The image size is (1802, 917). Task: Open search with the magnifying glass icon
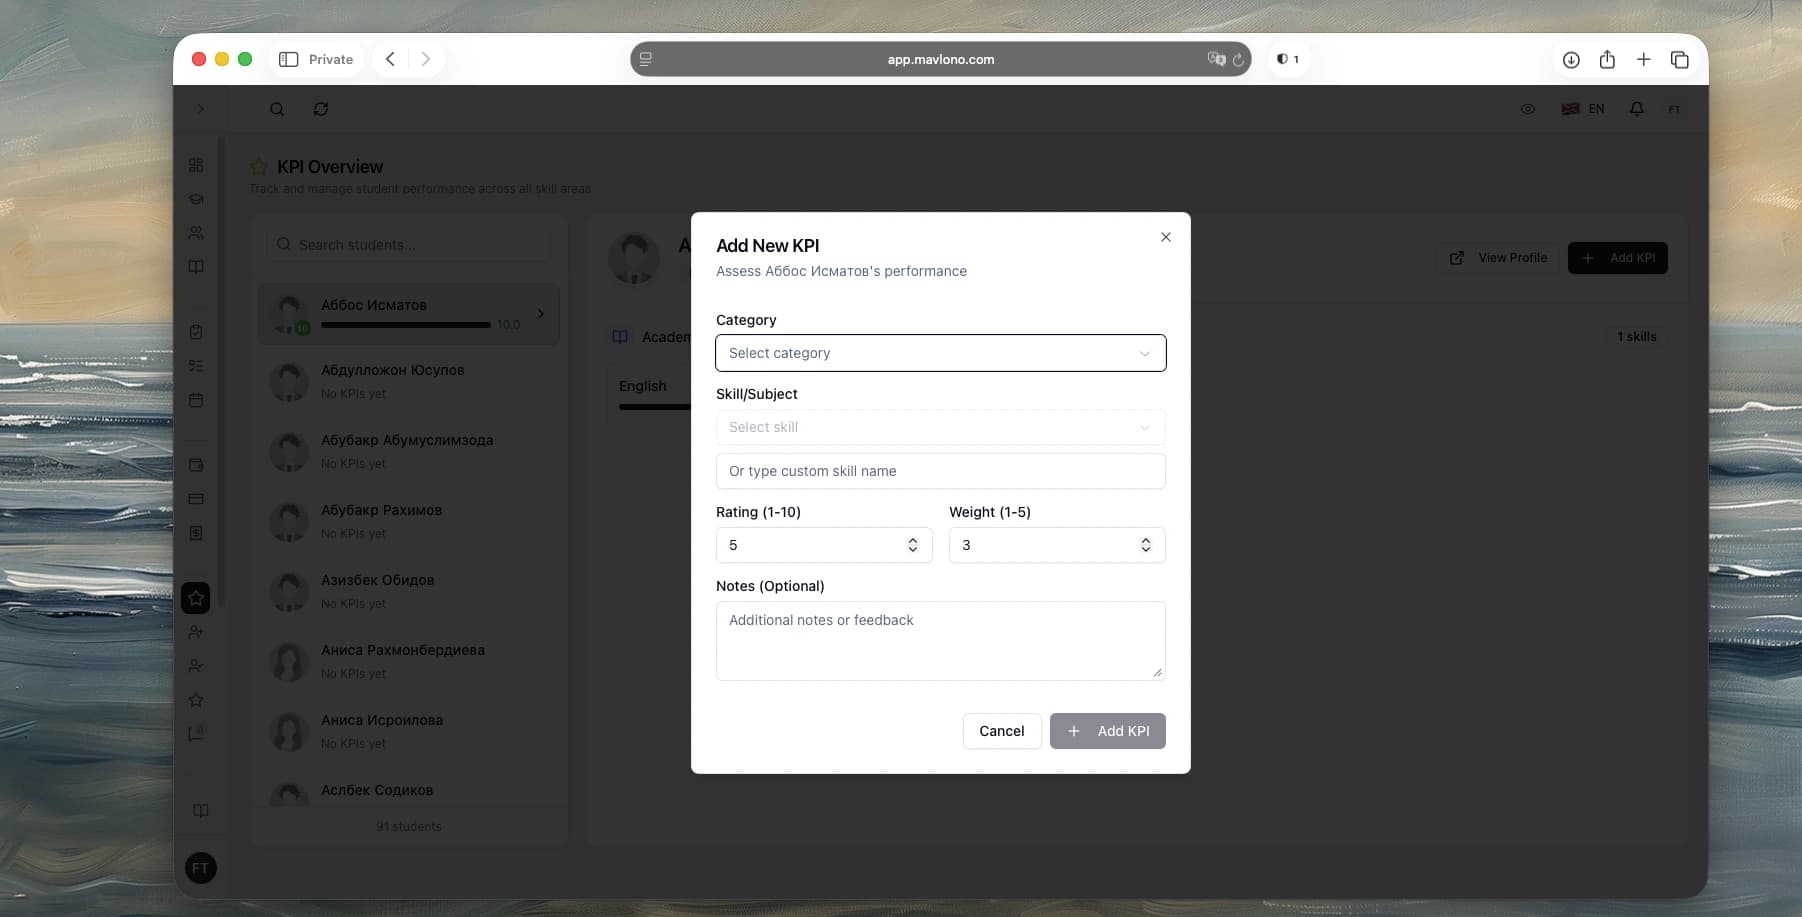(x=277, y=109)
